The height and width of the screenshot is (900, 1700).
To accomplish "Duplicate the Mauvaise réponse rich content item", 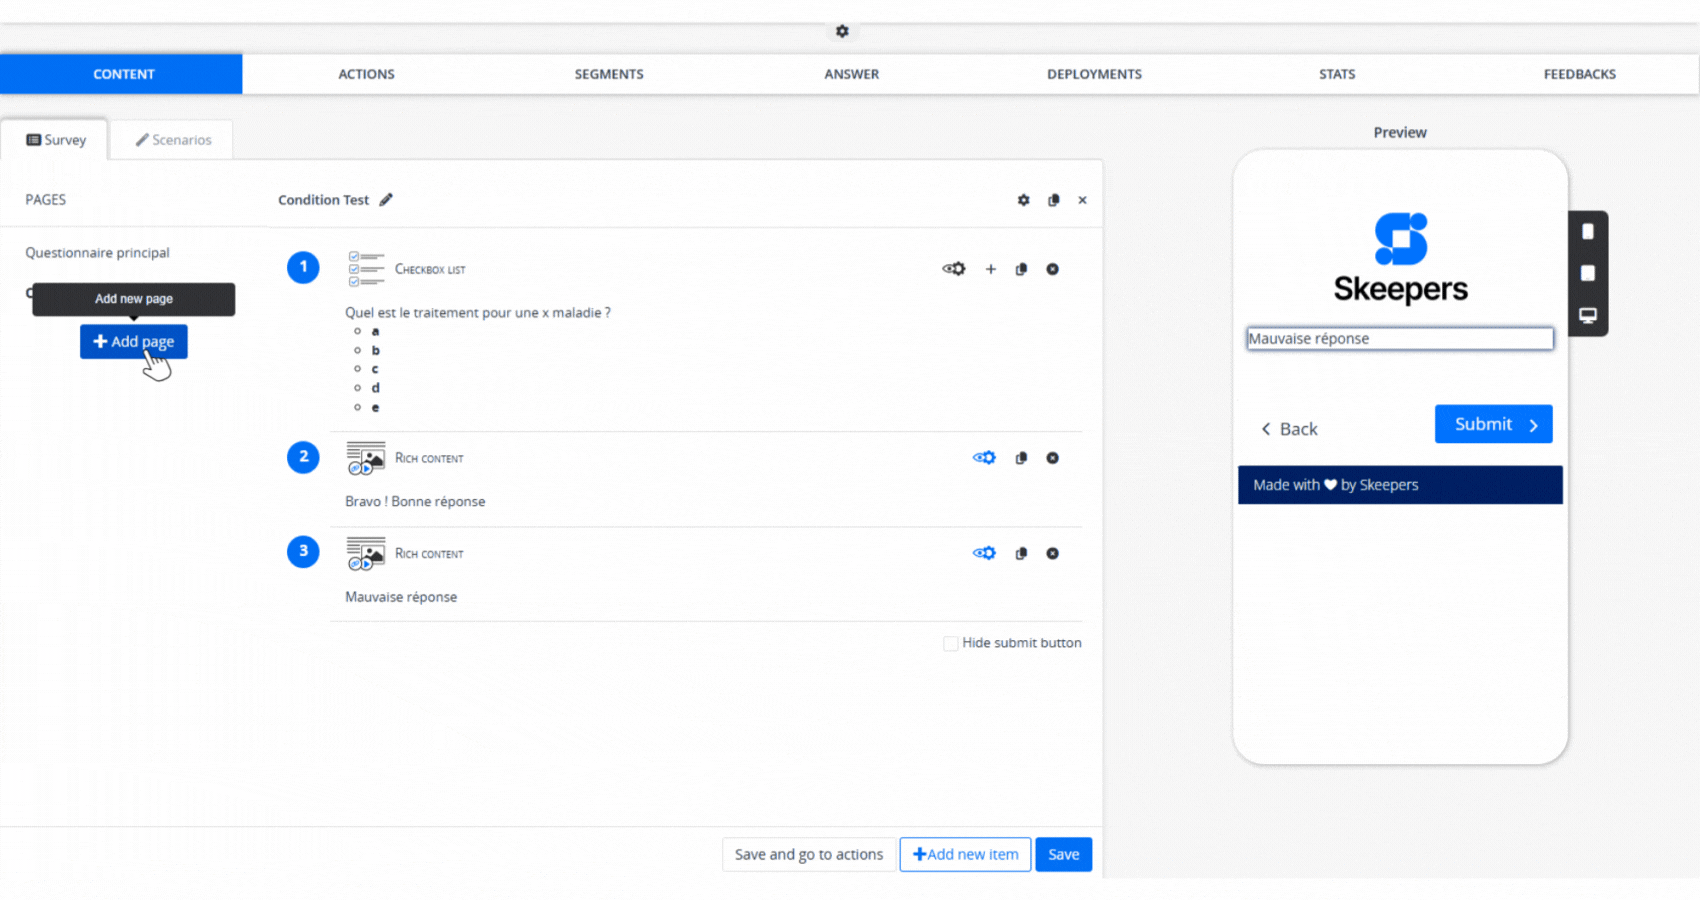I will [1021, 553].
